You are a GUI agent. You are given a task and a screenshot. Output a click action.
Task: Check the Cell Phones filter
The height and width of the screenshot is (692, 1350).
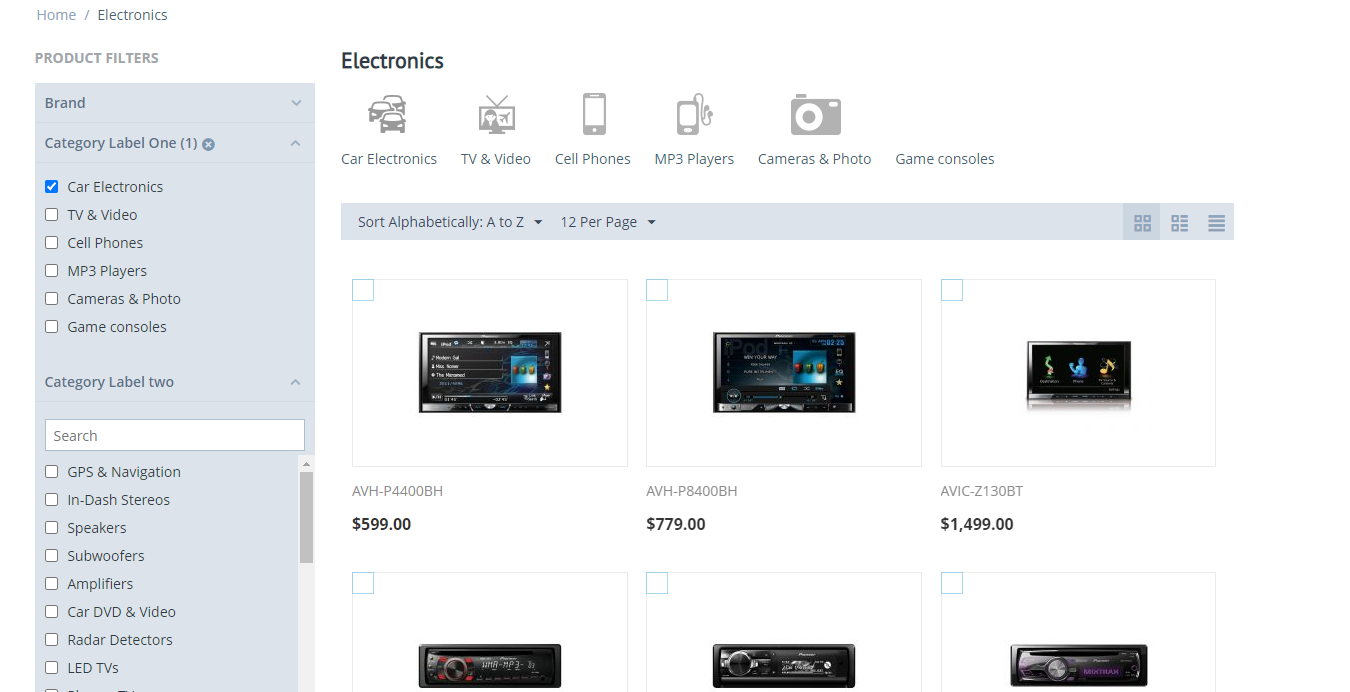click(x=52, y=242)
